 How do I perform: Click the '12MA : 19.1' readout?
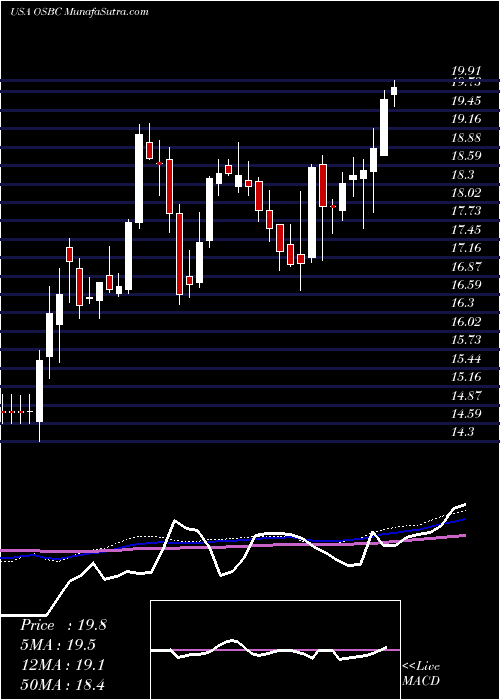[63, 666]
